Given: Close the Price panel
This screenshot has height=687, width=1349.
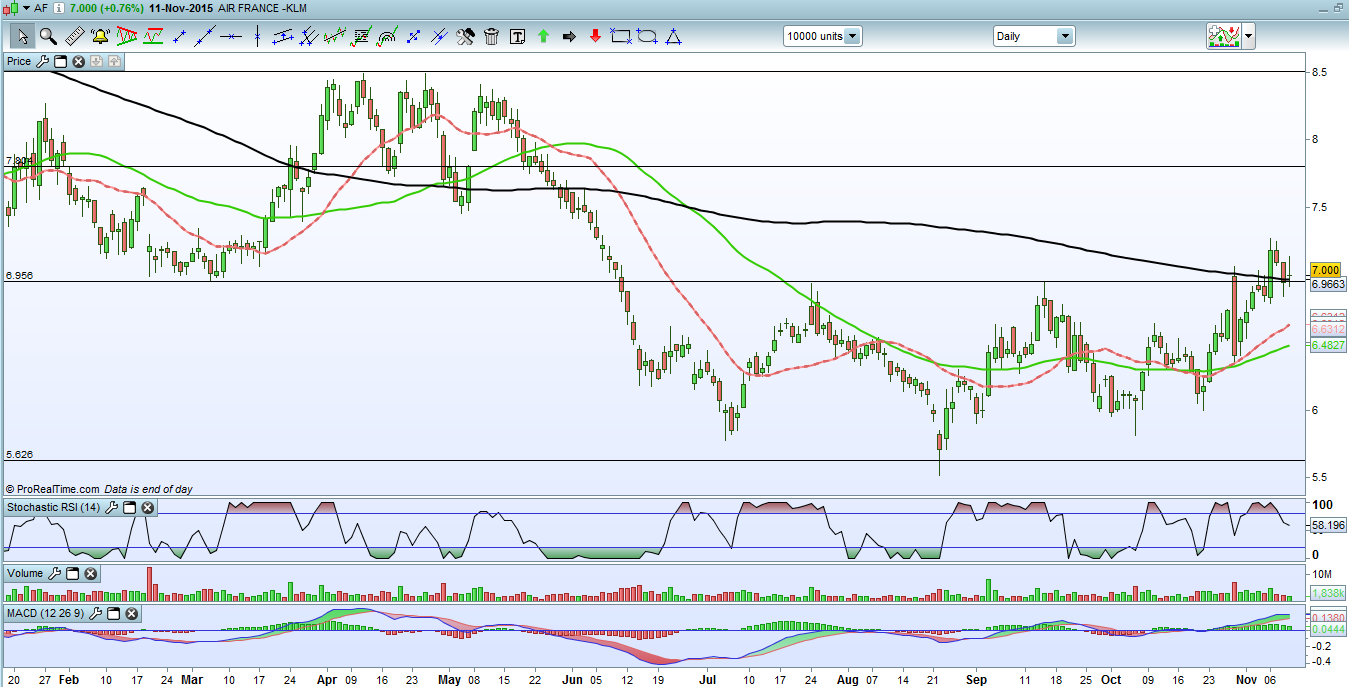Looking at the screenshot, I should tap(78, 62).
